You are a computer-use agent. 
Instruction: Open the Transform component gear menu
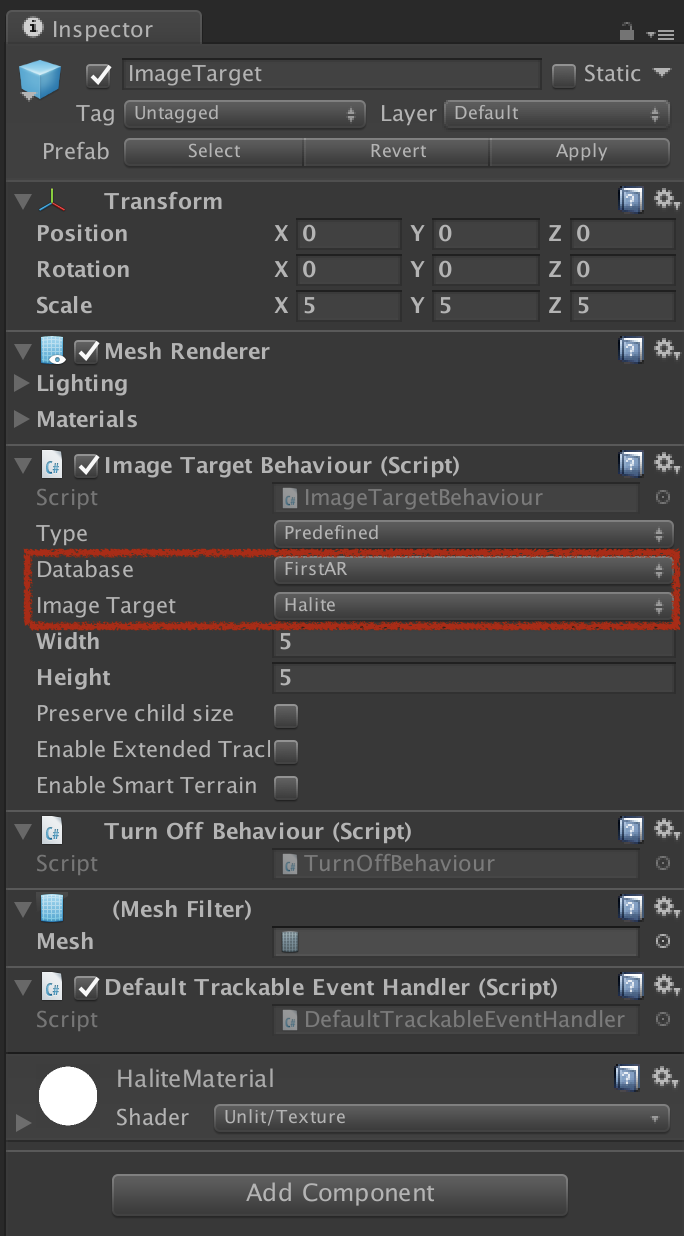667,201
